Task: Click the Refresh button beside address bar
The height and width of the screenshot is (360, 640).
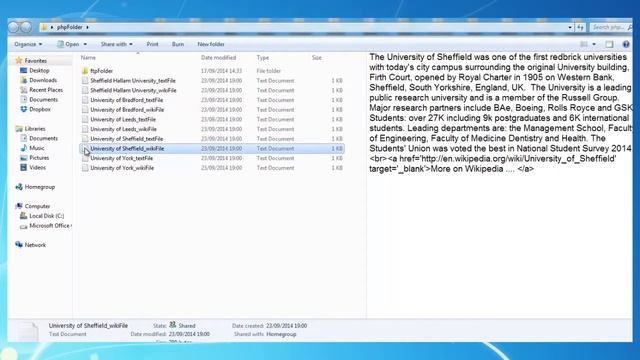Action: tap(581, 27)
